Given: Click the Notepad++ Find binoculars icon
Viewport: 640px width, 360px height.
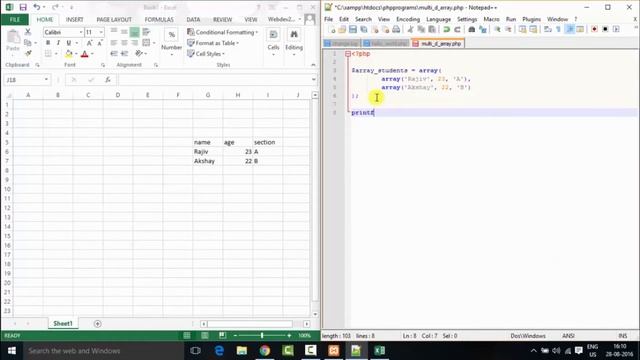Looking at the screenshot, I should [x=471, y=29].
